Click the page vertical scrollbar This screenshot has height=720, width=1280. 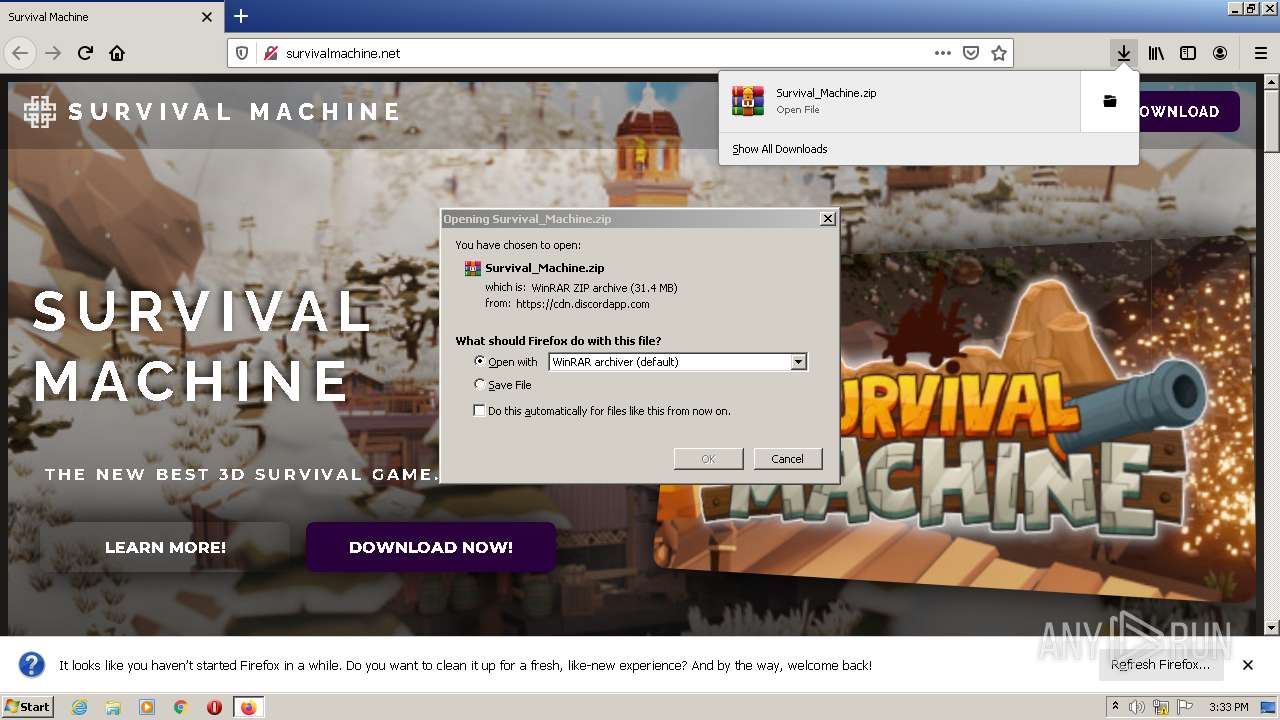click(x=1272, y=354)
